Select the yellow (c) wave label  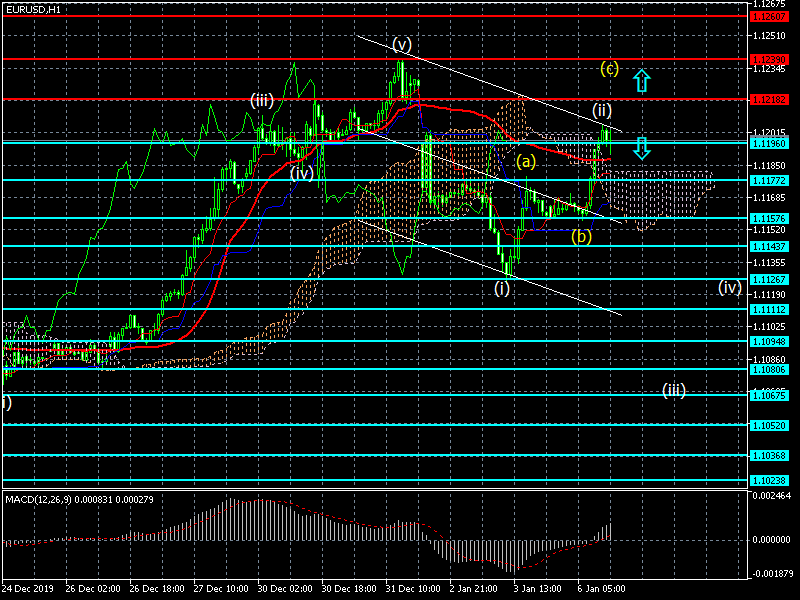609,68
